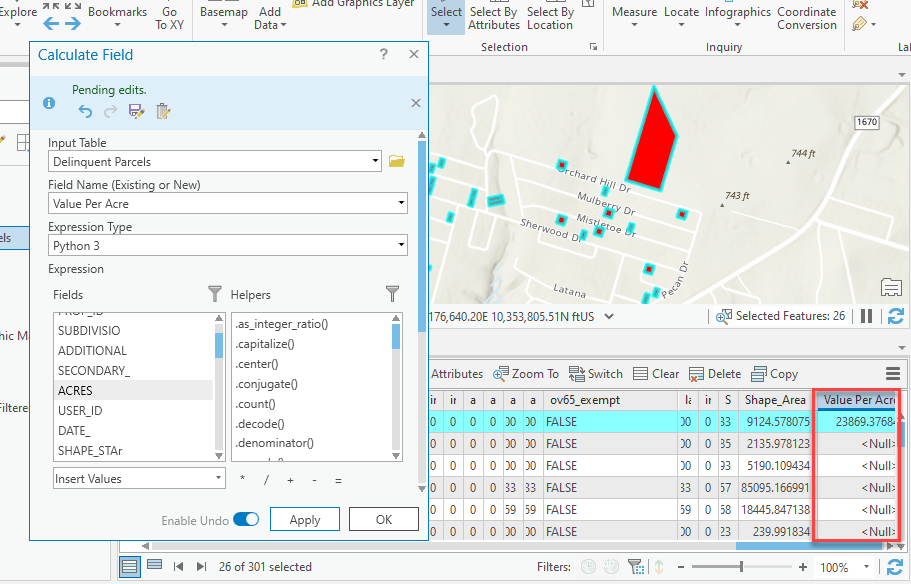Screen dimensions: 911x584
Task: Redo edit in Calculate Field banner
Action: click(110, 111)
